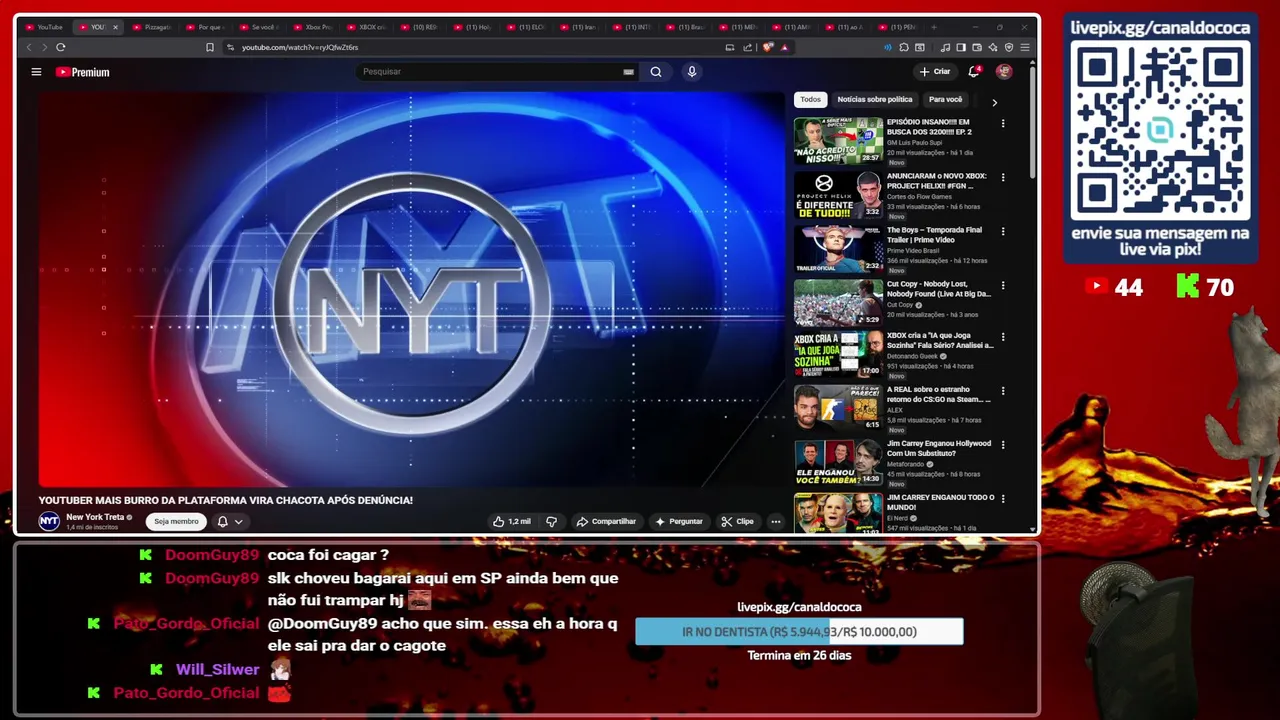Open the browser main menu icon

point(1025,47)
